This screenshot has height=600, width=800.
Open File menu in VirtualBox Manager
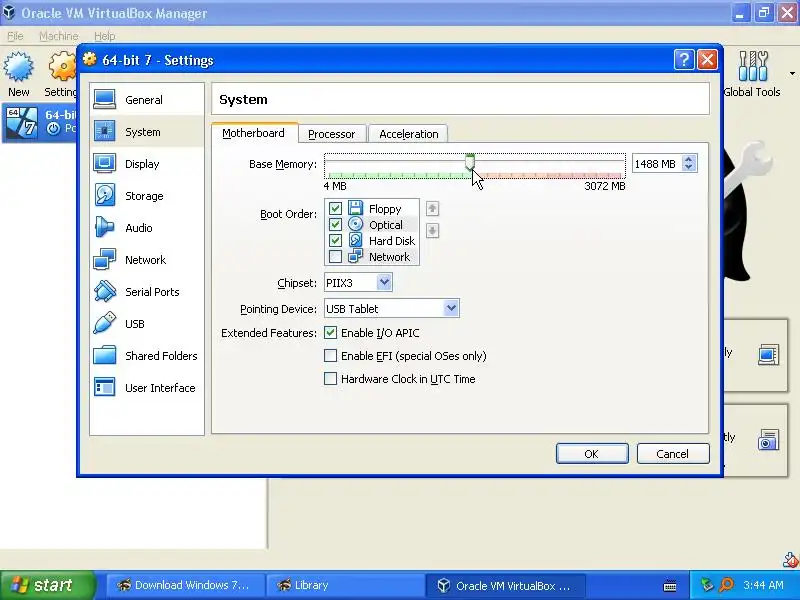pos(15,36)
